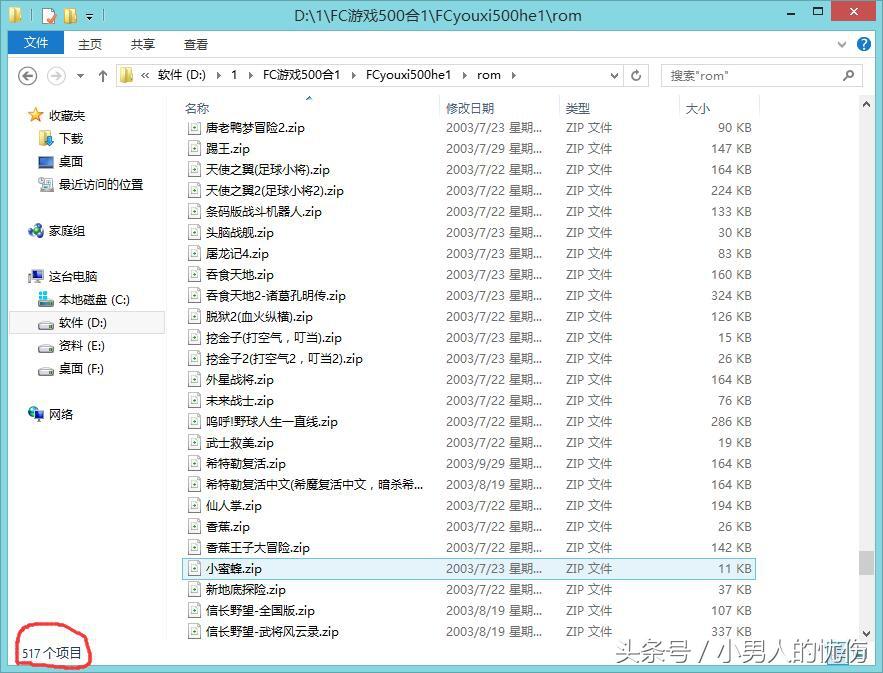Open Quick Access Toolbar customize dropdown

[x=90, y=16]
